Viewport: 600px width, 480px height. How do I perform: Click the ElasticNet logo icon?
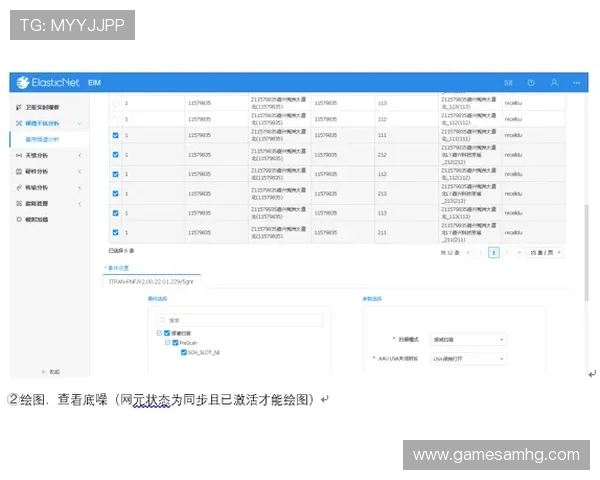tap(23, 82)
